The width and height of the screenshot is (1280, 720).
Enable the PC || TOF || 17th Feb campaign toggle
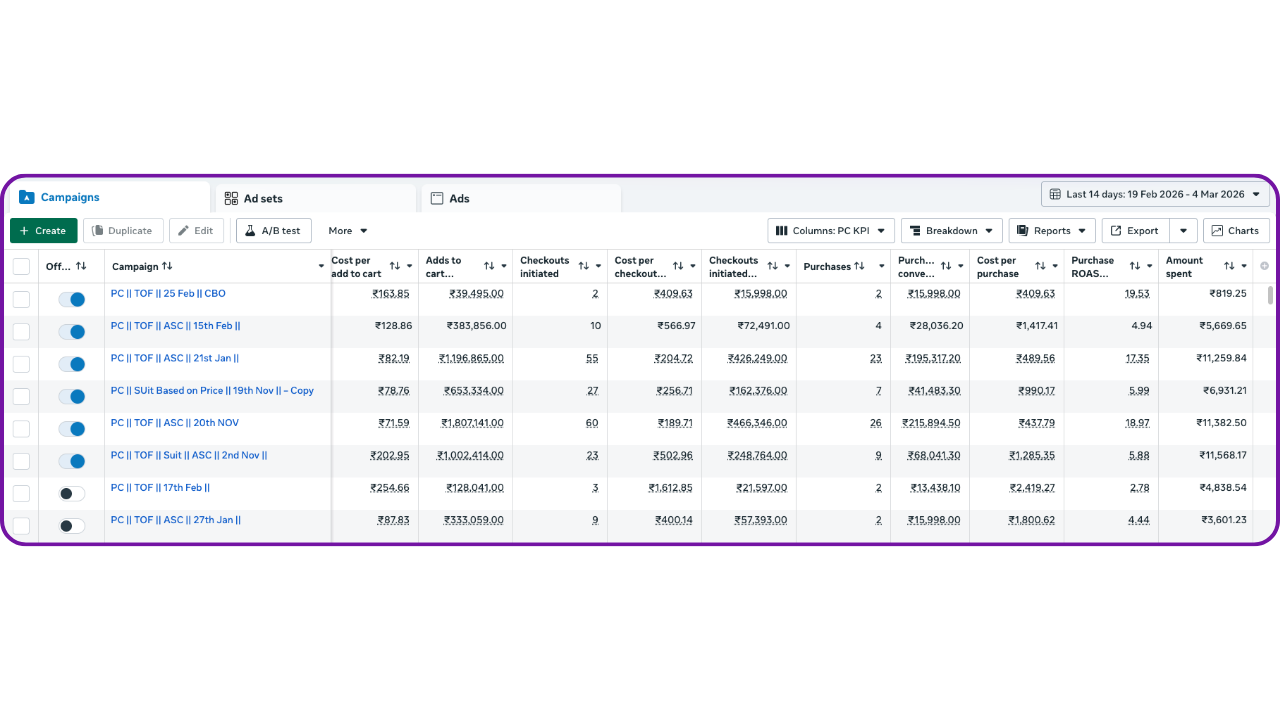71,494
